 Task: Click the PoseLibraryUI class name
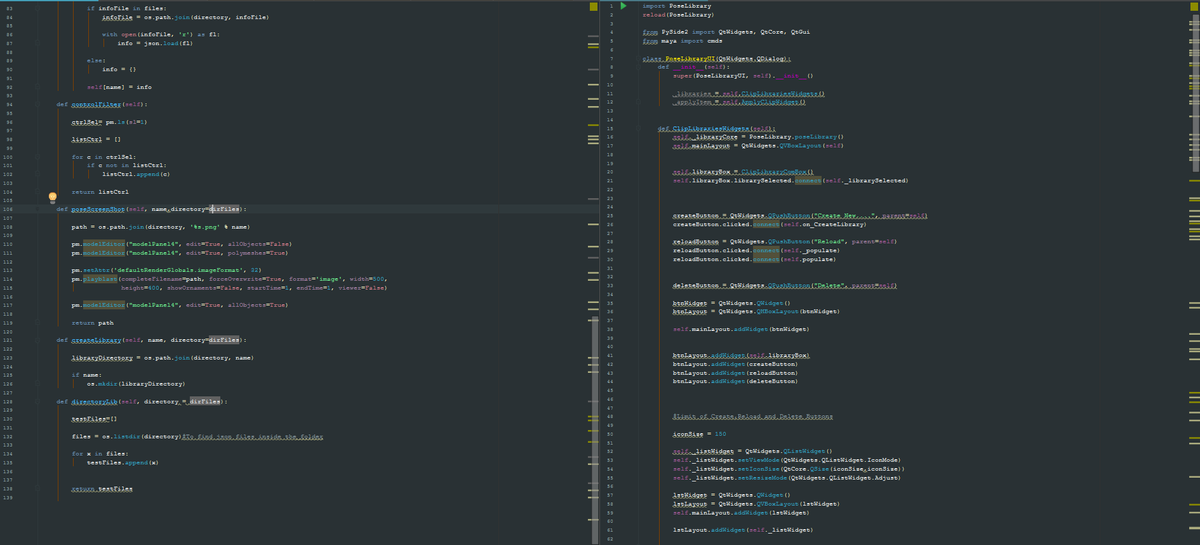pyautogui.click(x=688, y=59)
